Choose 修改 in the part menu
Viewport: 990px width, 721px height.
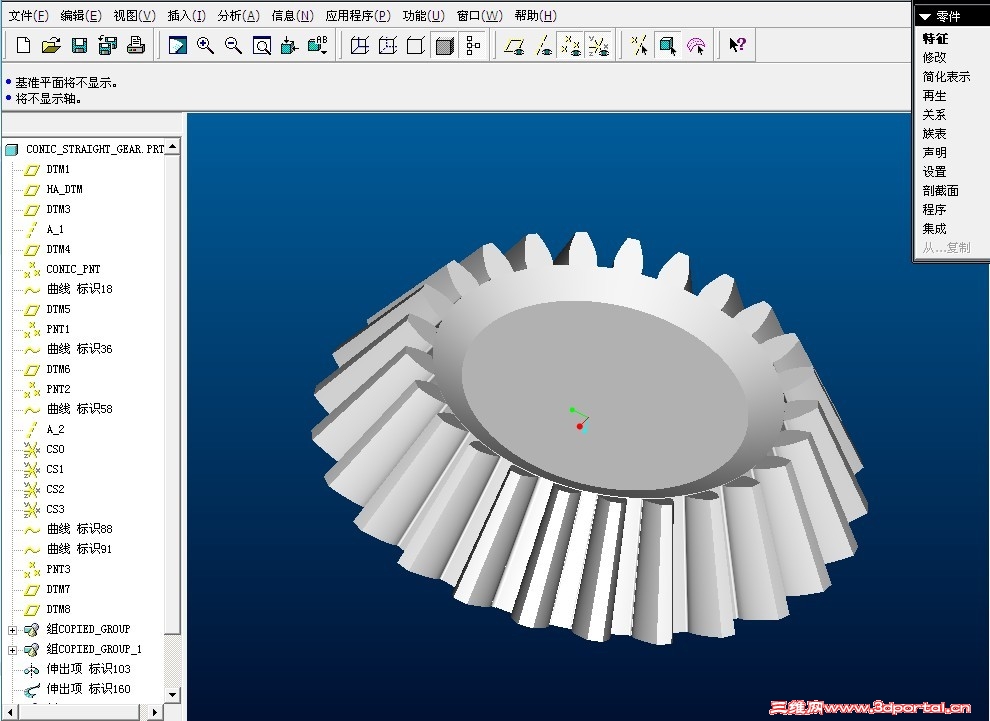[x=934, y=57]
